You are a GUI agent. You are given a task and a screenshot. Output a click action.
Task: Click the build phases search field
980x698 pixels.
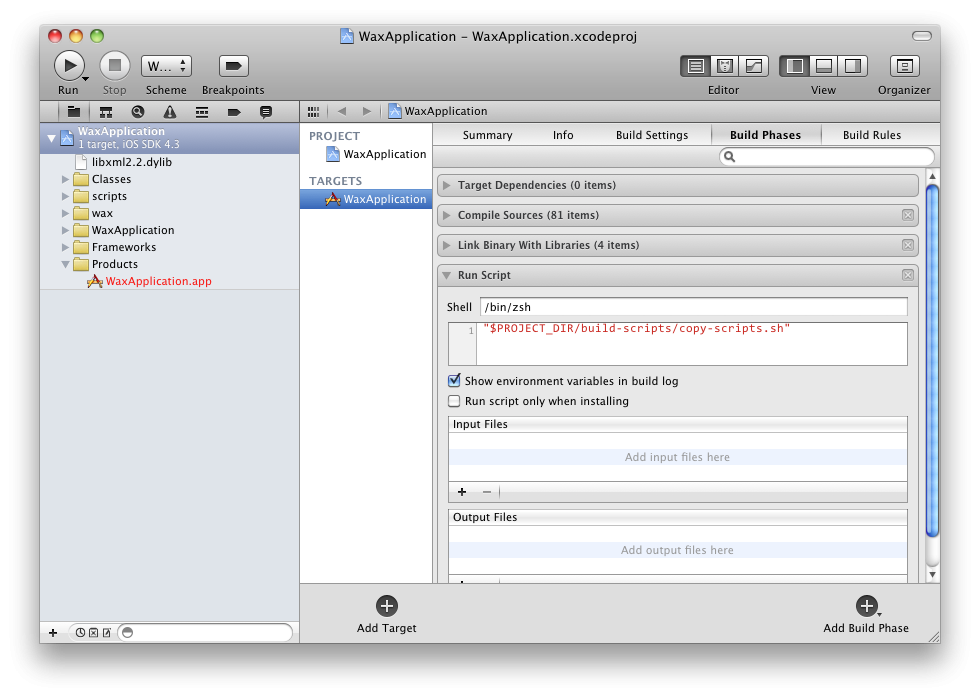click(826, 156)
